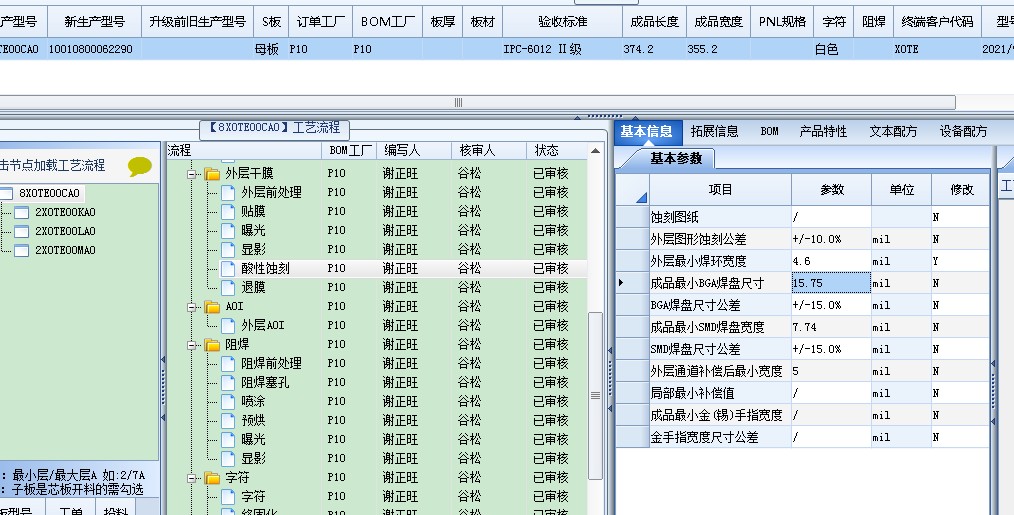Open the 文本配方 tab

pyautogui.click(x=892, y=131)
